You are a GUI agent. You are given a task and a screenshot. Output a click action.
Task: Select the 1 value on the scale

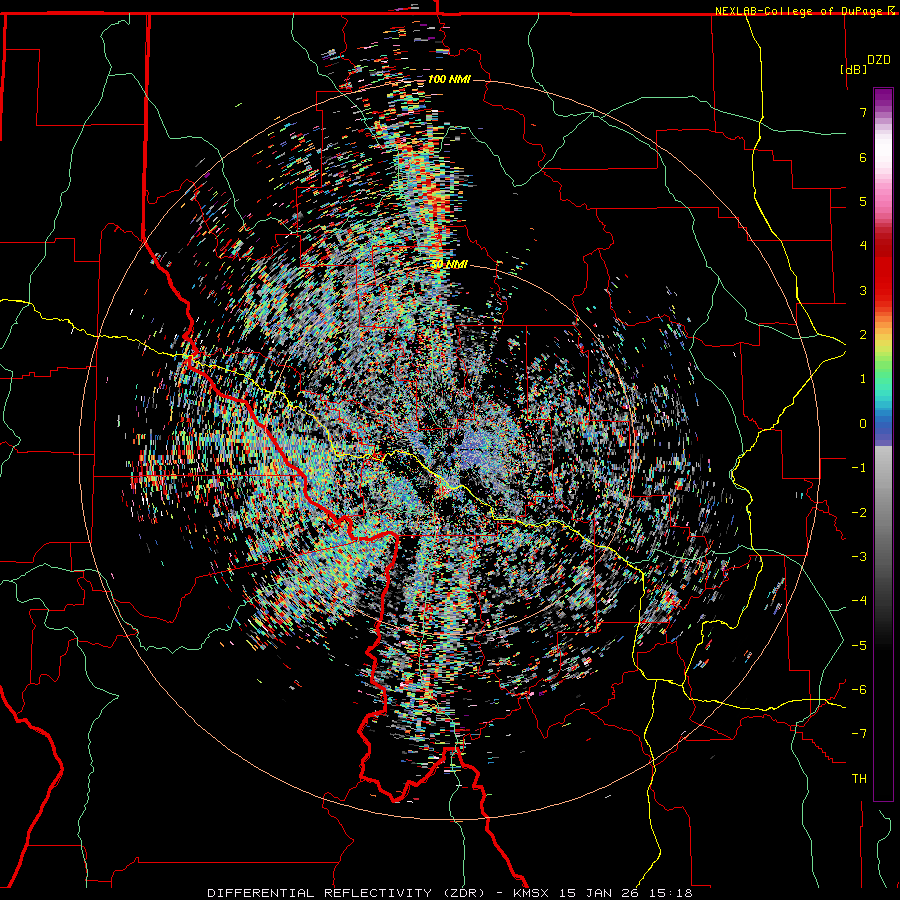pyautogui.click(x=863, y=379)
